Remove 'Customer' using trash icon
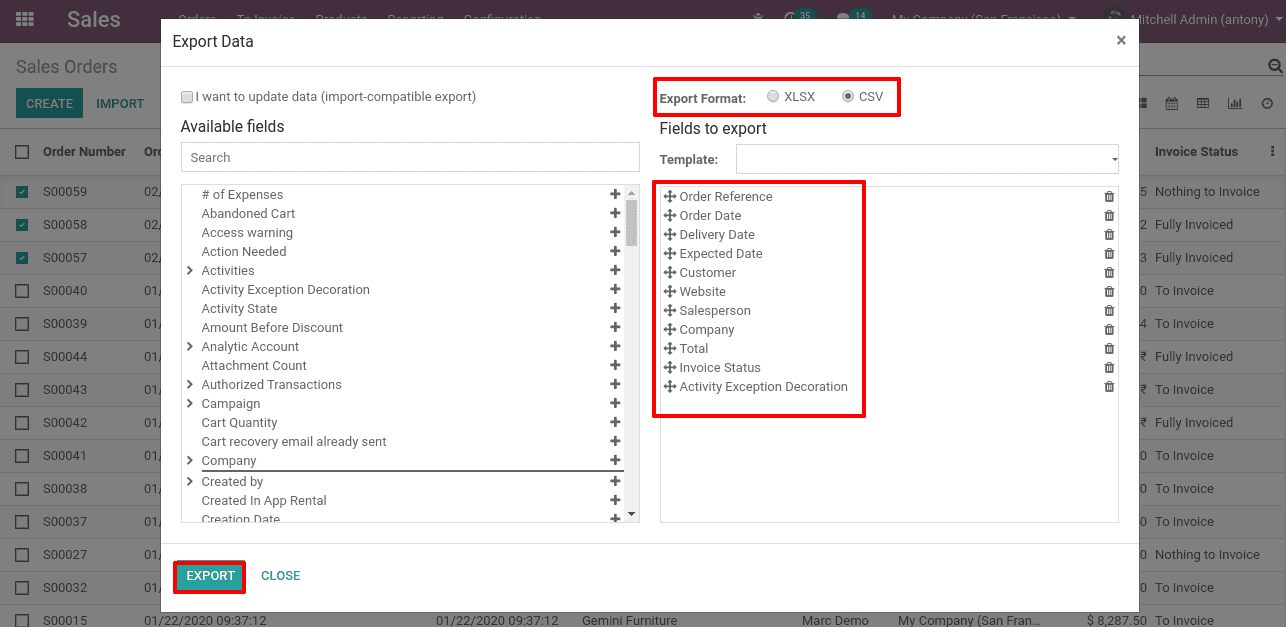 (x=1109, y=273)
